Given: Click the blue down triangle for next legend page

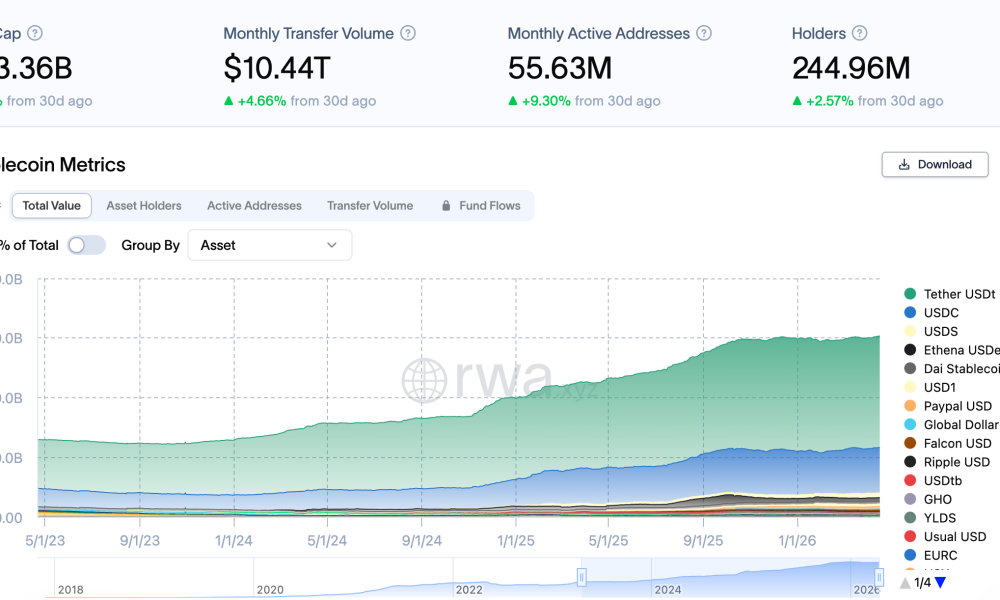Looking at the screenshot, I should point(939,583).
